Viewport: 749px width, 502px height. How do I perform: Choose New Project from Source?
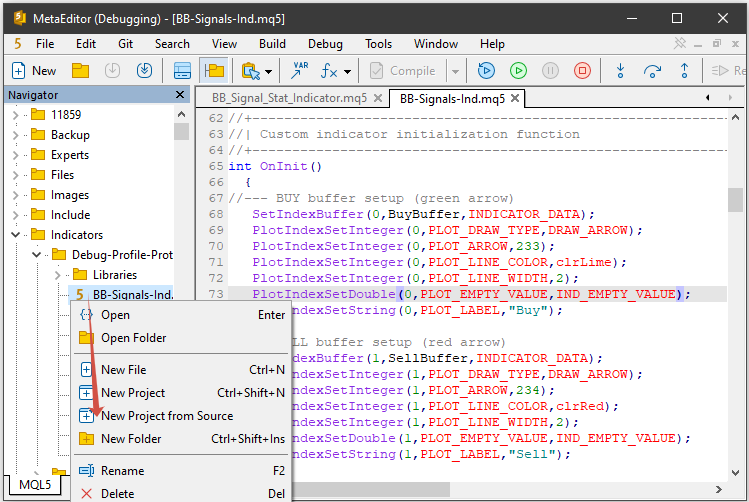182,416
